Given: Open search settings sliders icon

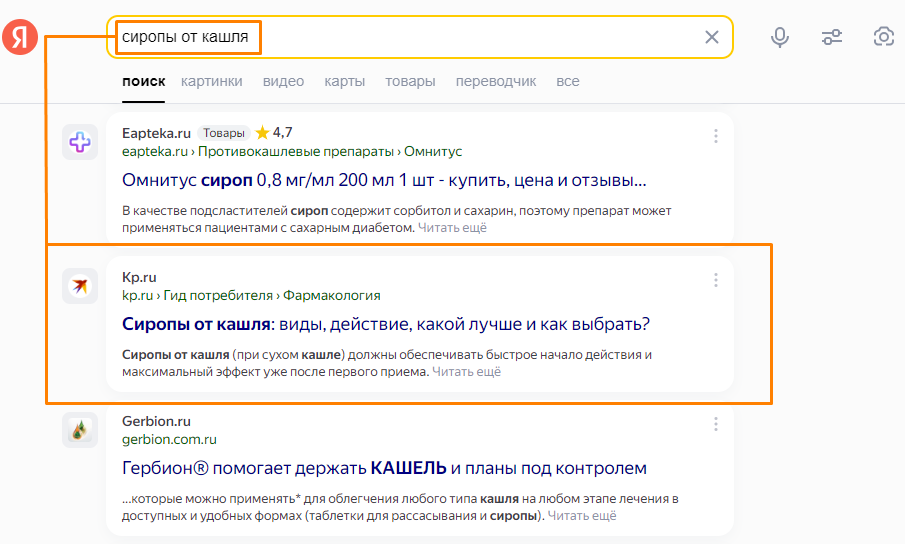Looking at the screenshot, I should [832, 37].
